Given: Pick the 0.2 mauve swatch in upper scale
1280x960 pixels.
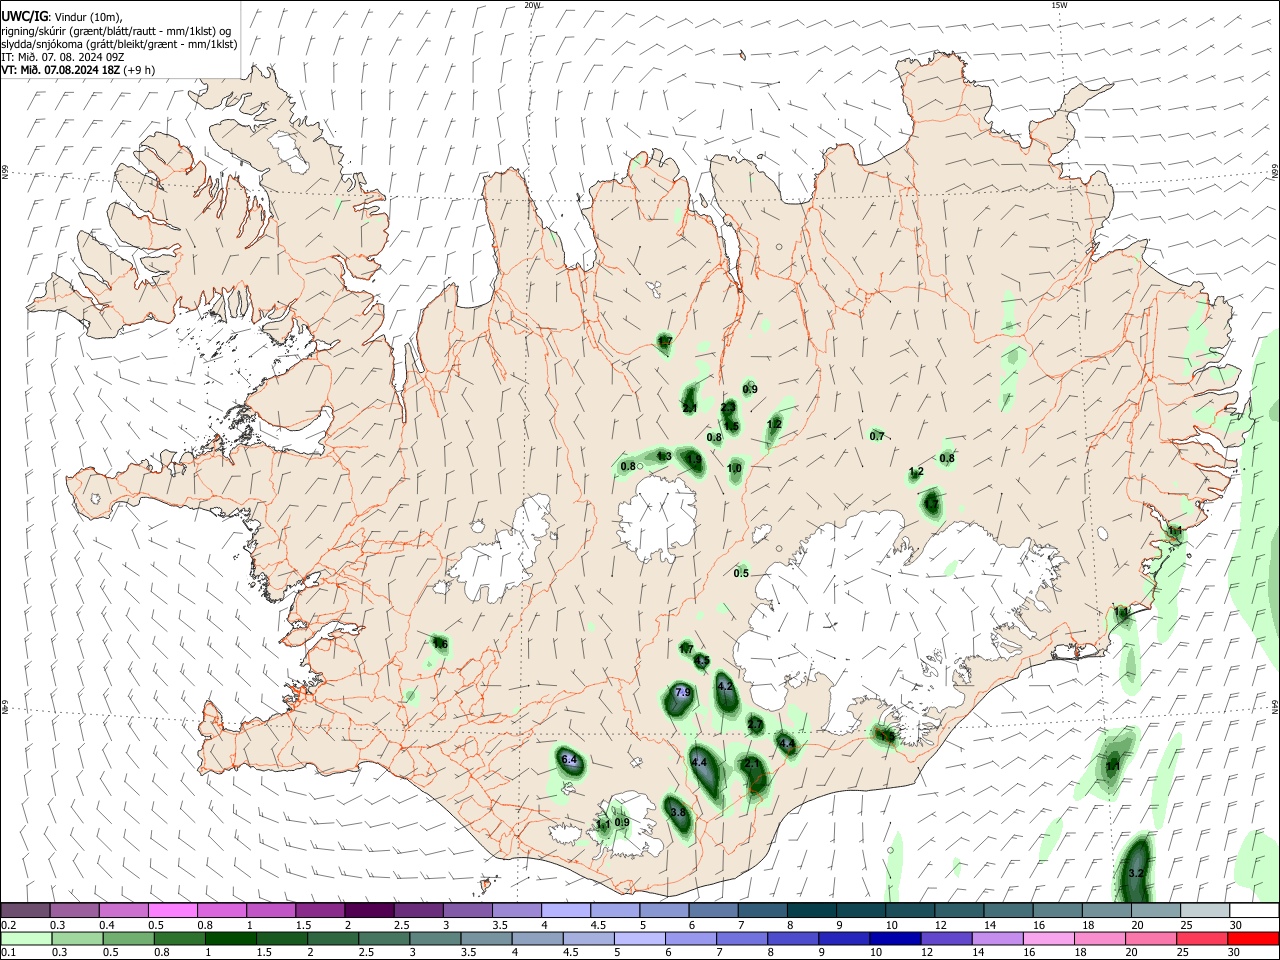Looking at the screenshot, I should [25, 911].
